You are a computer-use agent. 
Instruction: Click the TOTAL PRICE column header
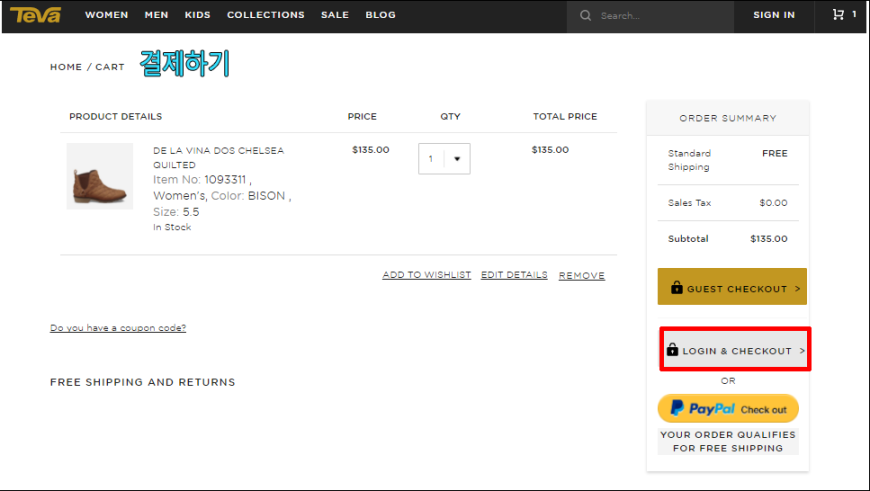point(565,117)
